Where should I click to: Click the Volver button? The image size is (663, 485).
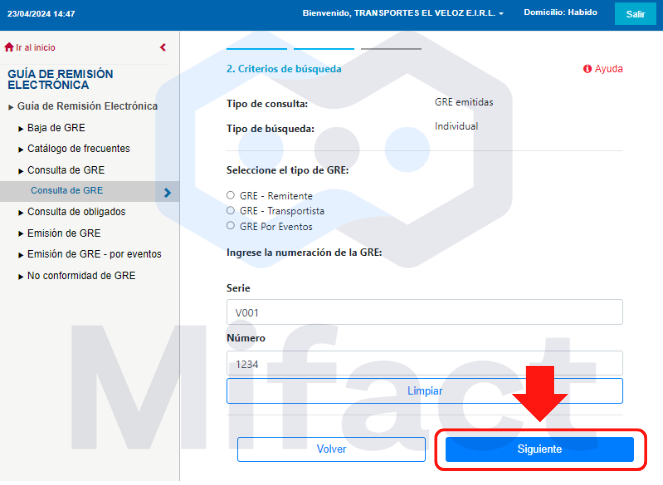[x=332, y=449]
